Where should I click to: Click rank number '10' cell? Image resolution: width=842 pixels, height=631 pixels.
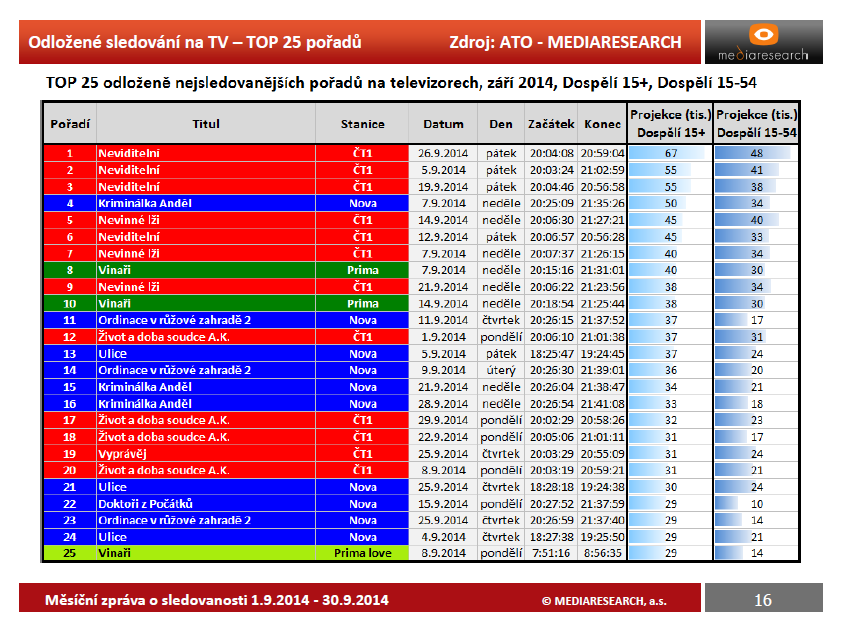(x=70, y=303)
